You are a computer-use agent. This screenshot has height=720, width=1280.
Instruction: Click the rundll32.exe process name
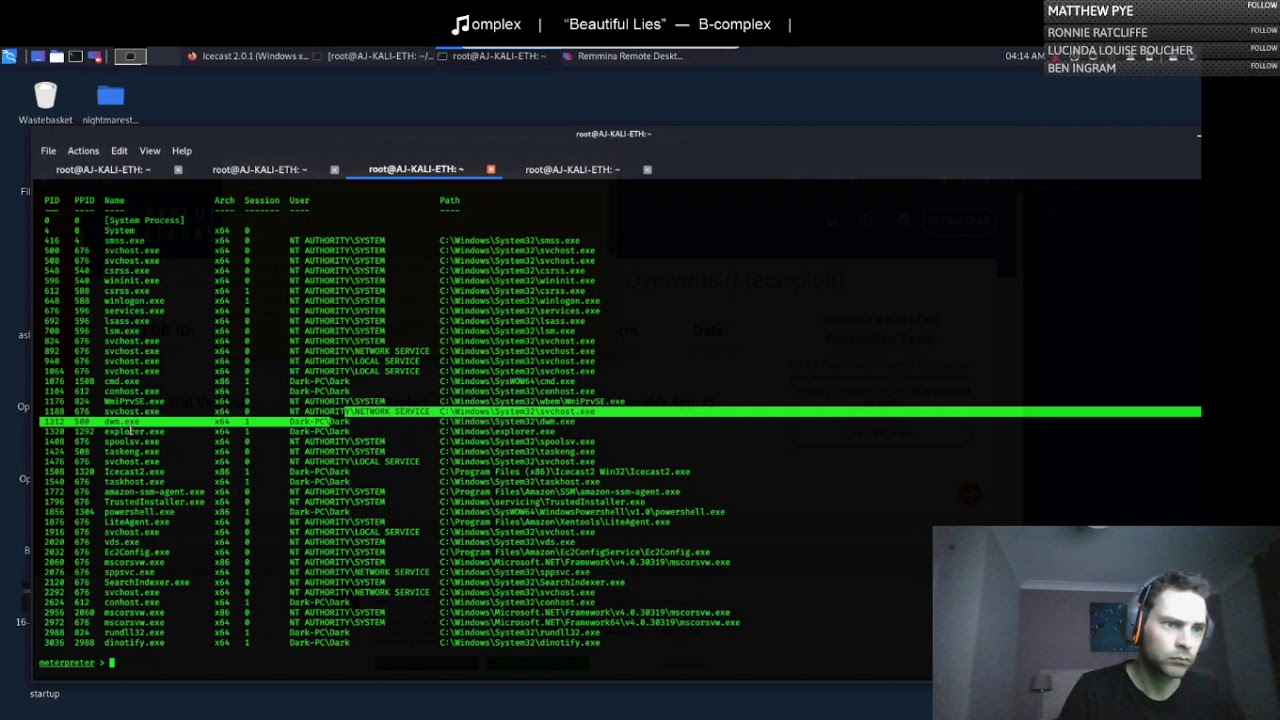(134, 632)
